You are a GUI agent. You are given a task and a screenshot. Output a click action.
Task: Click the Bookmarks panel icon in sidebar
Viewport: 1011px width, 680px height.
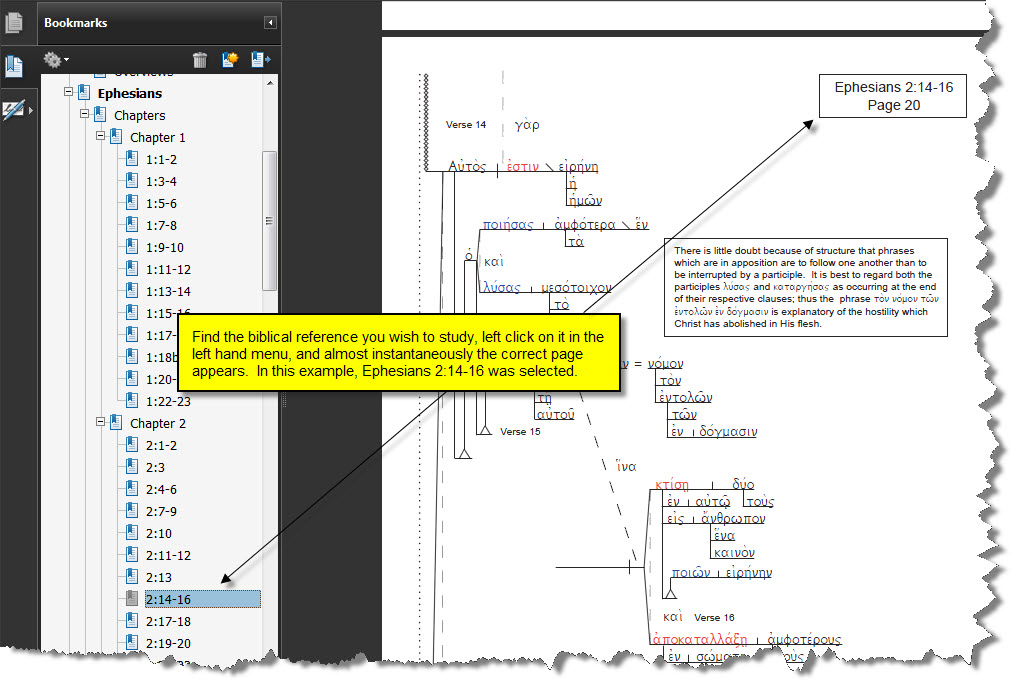click(x=14, y=67)
